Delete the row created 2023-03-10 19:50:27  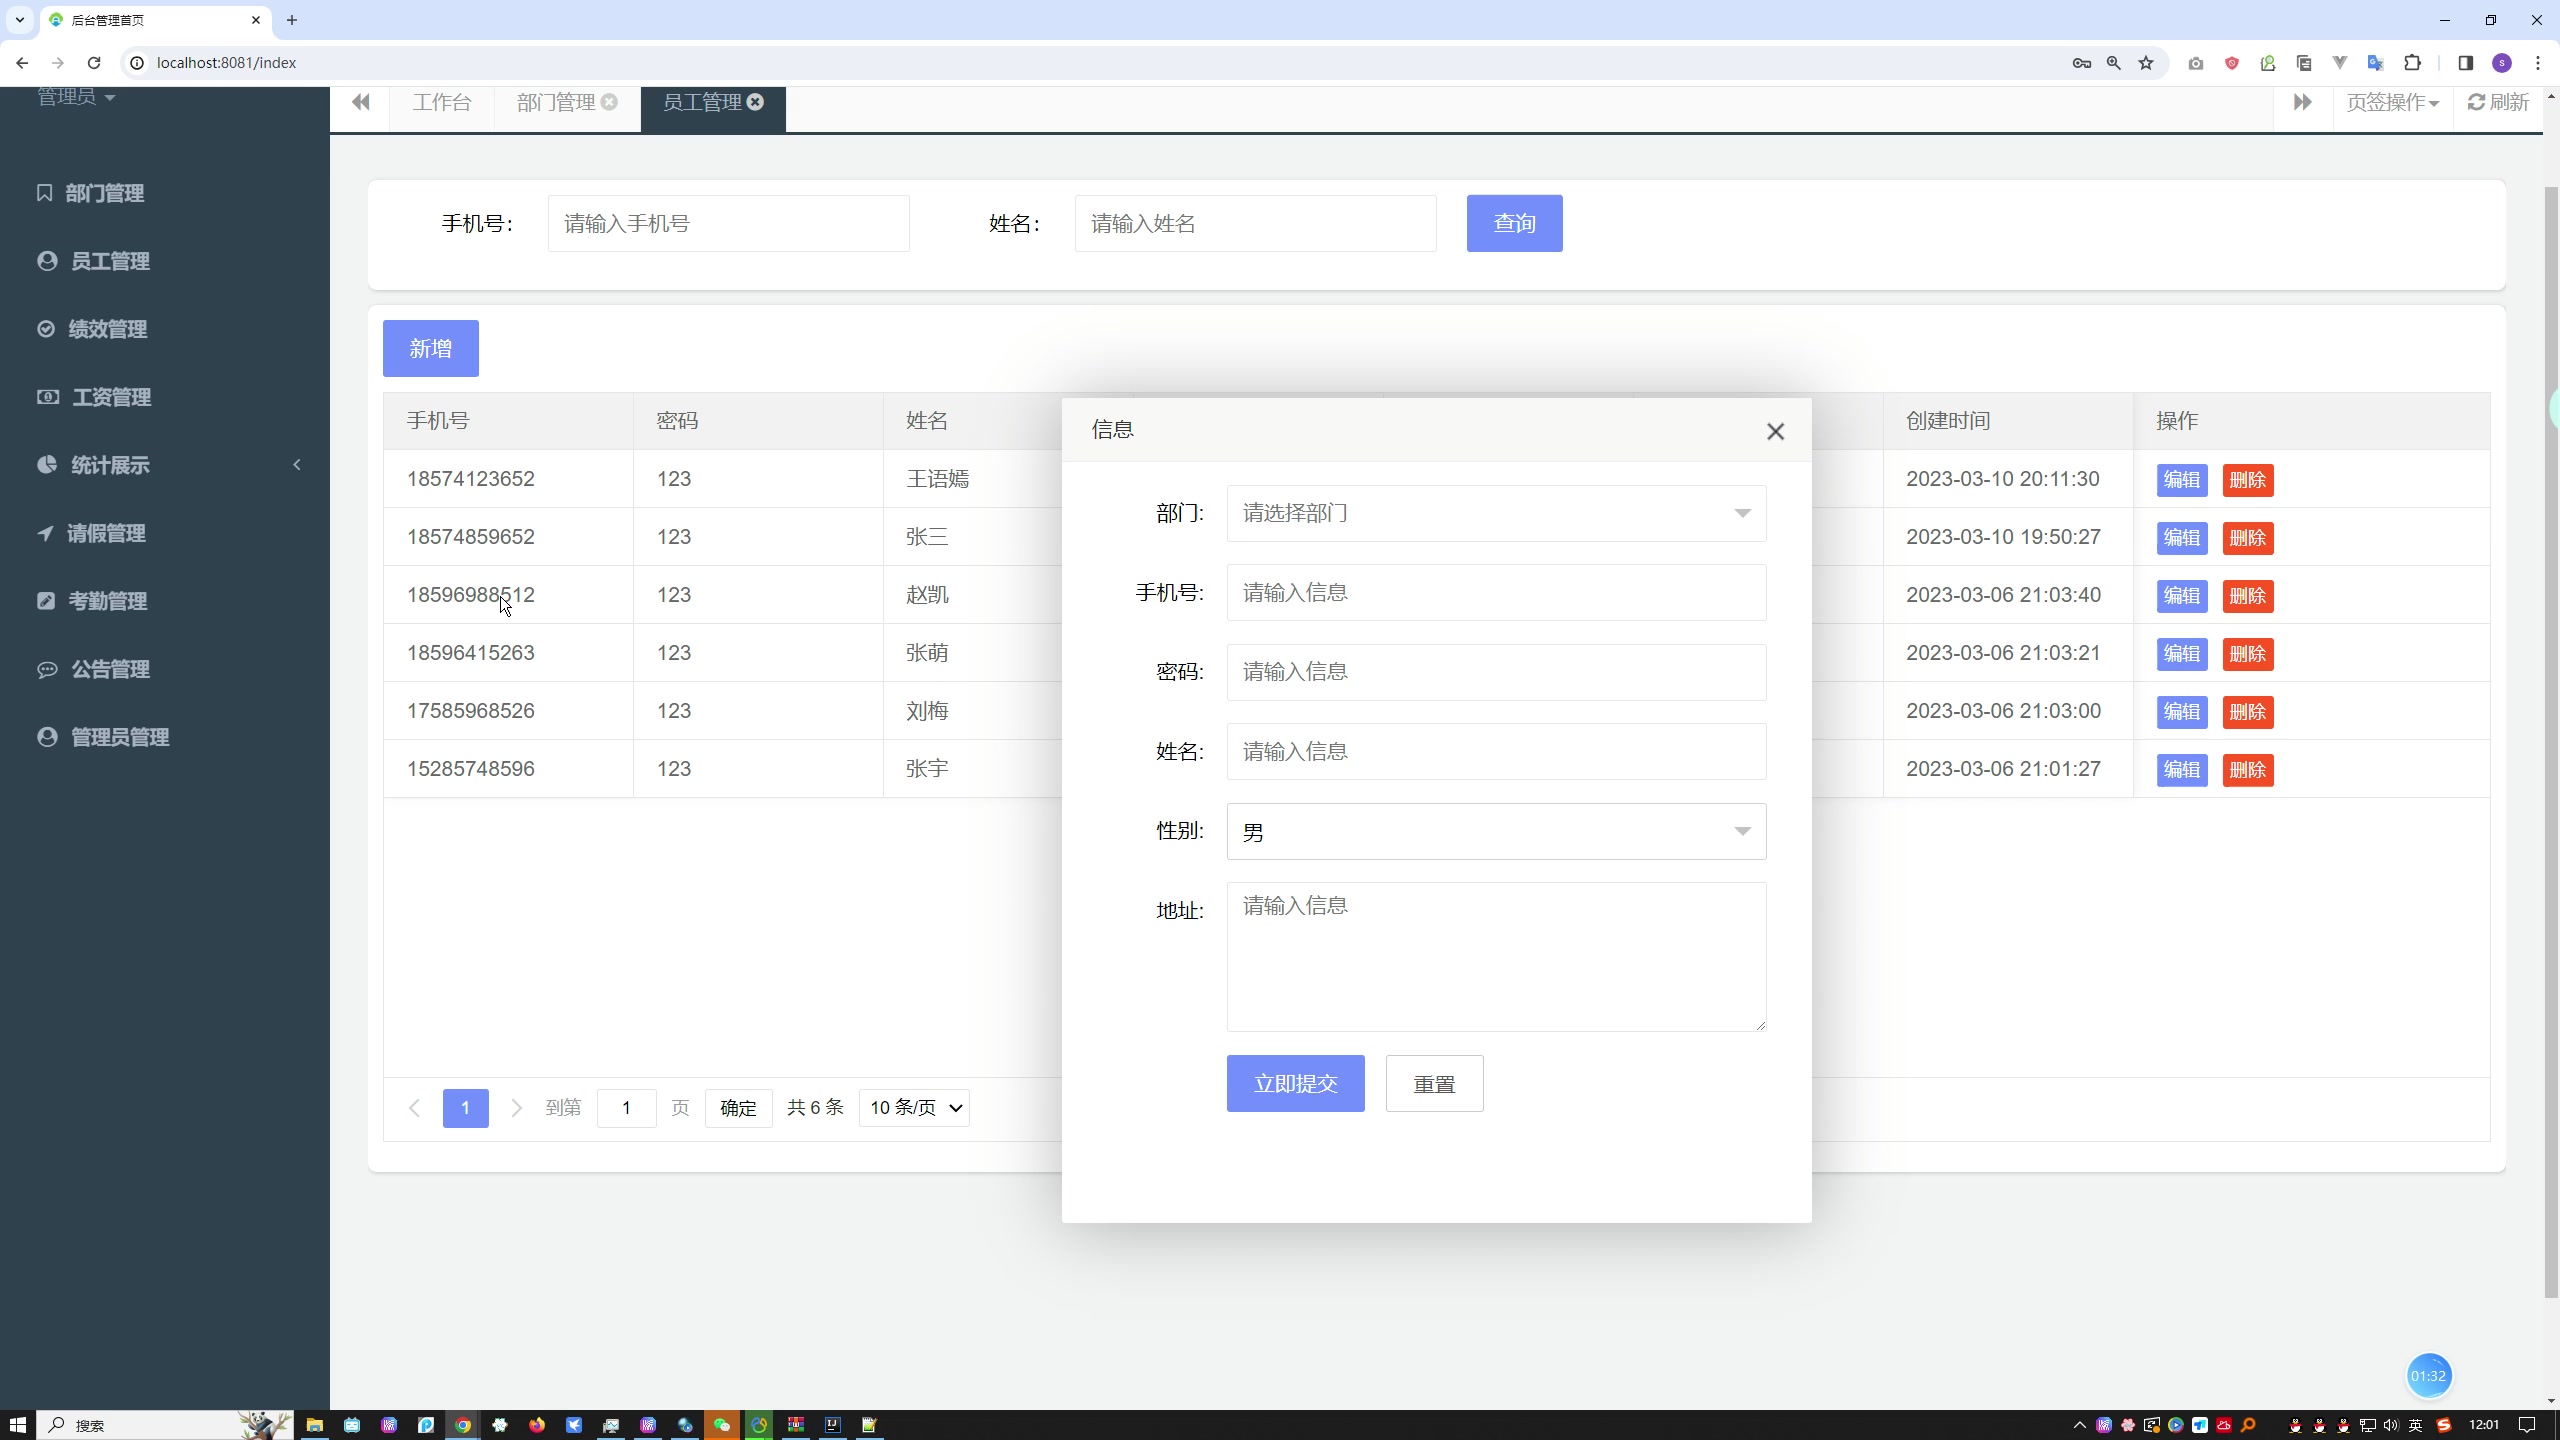pyautogui.click(x=2247, y=538)
